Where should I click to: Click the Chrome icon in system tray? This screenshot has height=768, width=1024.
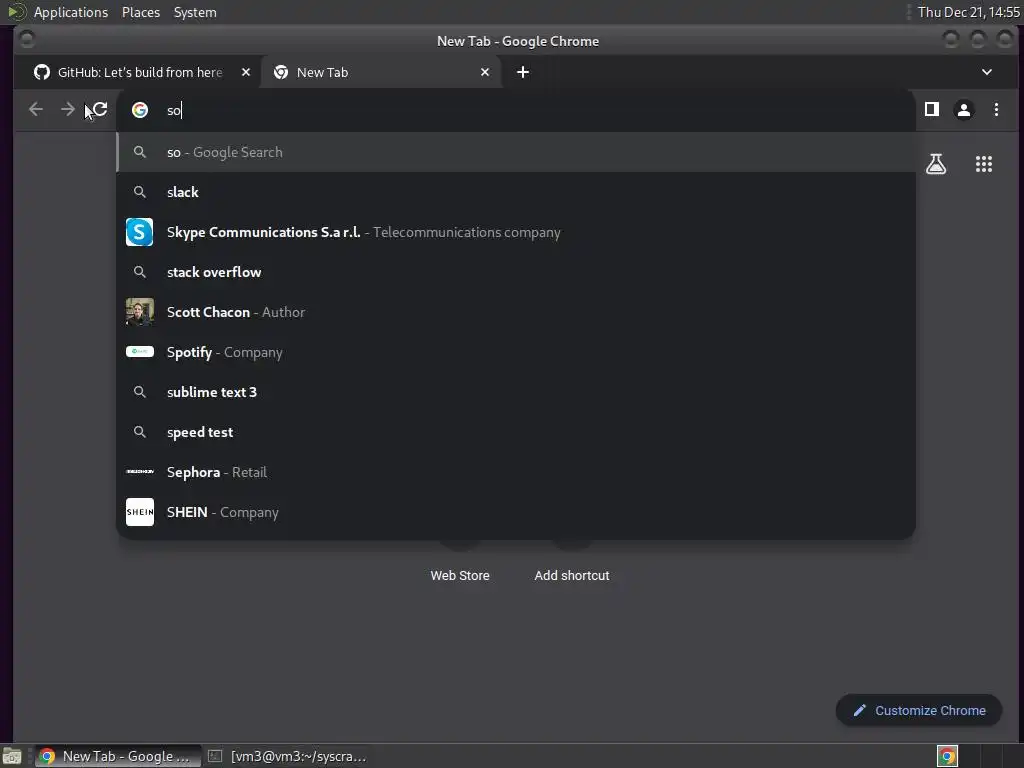[947, 756]
